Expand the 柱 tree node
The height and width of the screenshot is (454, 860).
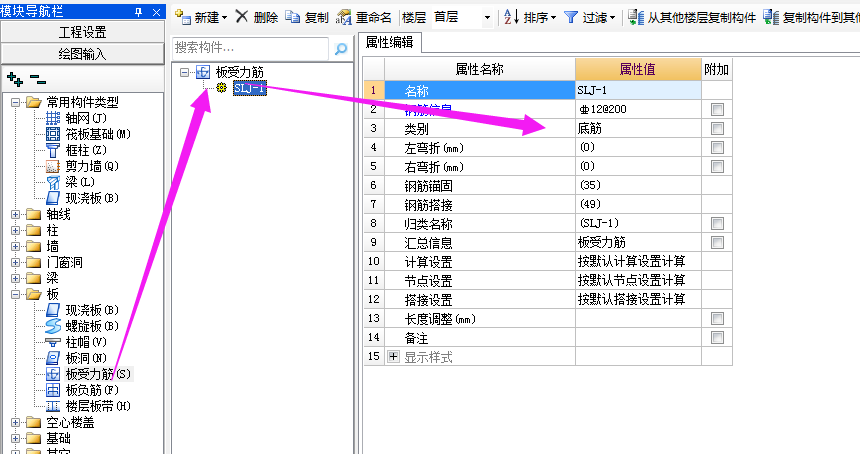15,230
